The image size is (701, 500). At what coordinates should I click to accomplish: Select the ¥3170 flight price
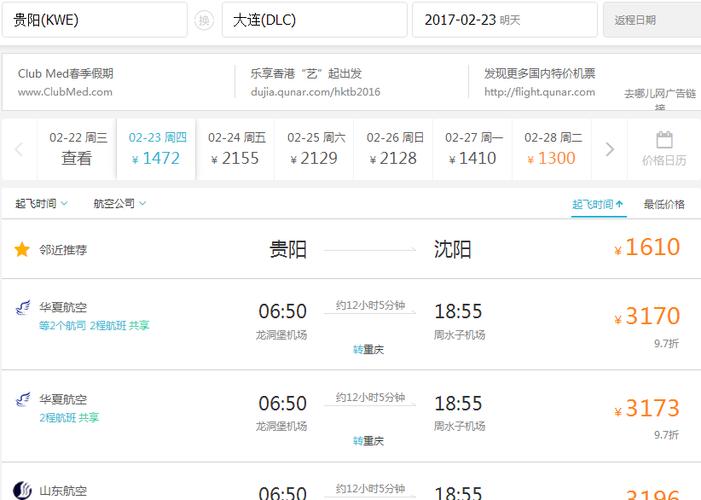(647, 316)
